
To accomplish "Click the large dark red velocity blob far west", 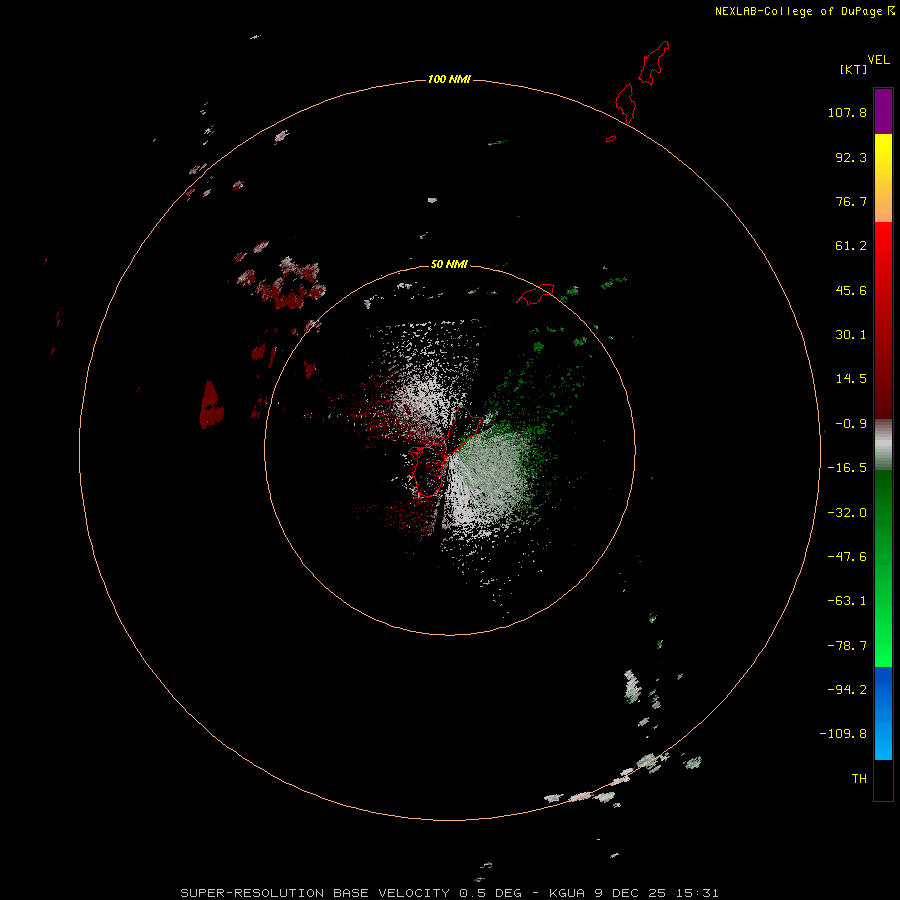I will tap(211, 404).
